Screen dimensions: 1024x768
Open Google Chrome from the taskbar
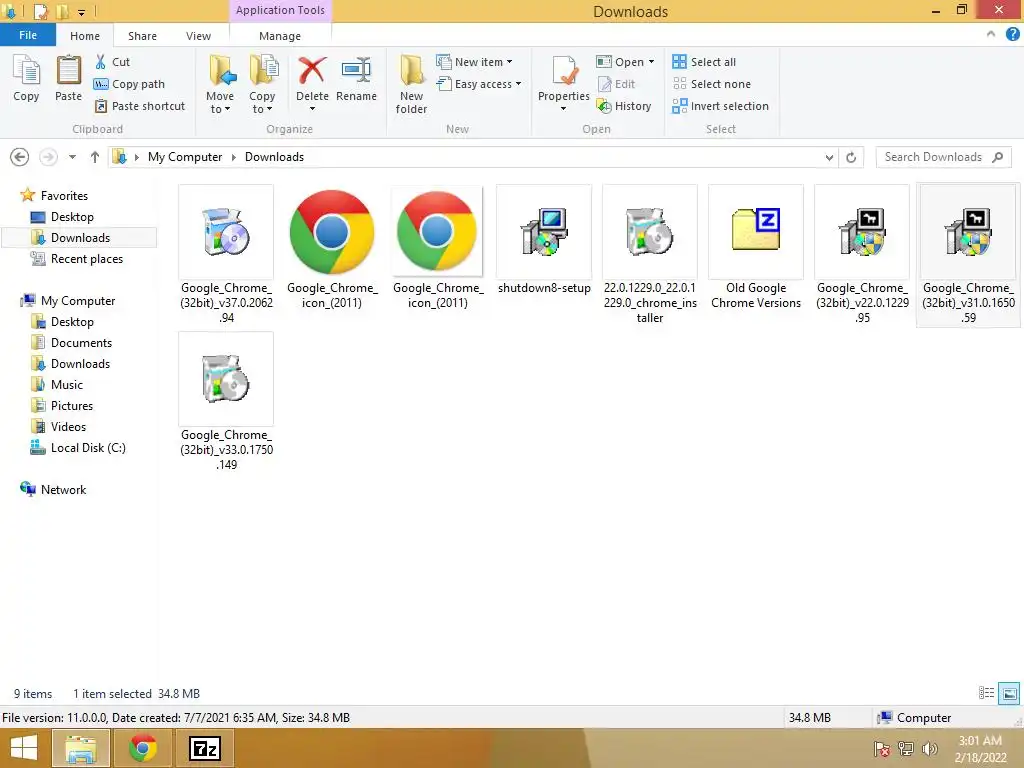(143, 748)
